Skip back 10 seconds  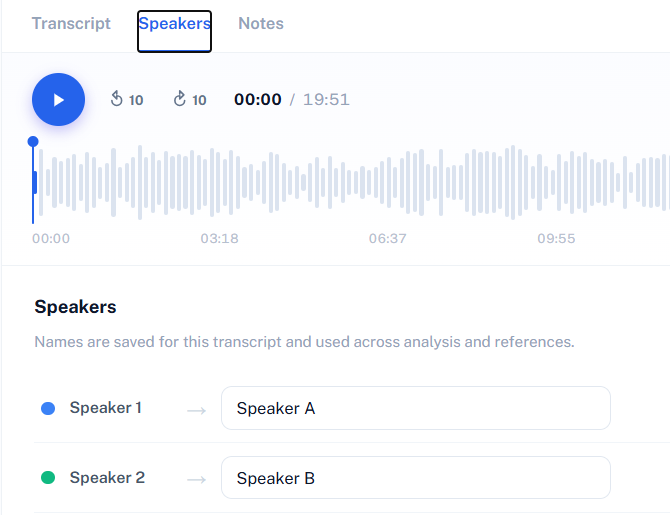click(x=126, y=99)
